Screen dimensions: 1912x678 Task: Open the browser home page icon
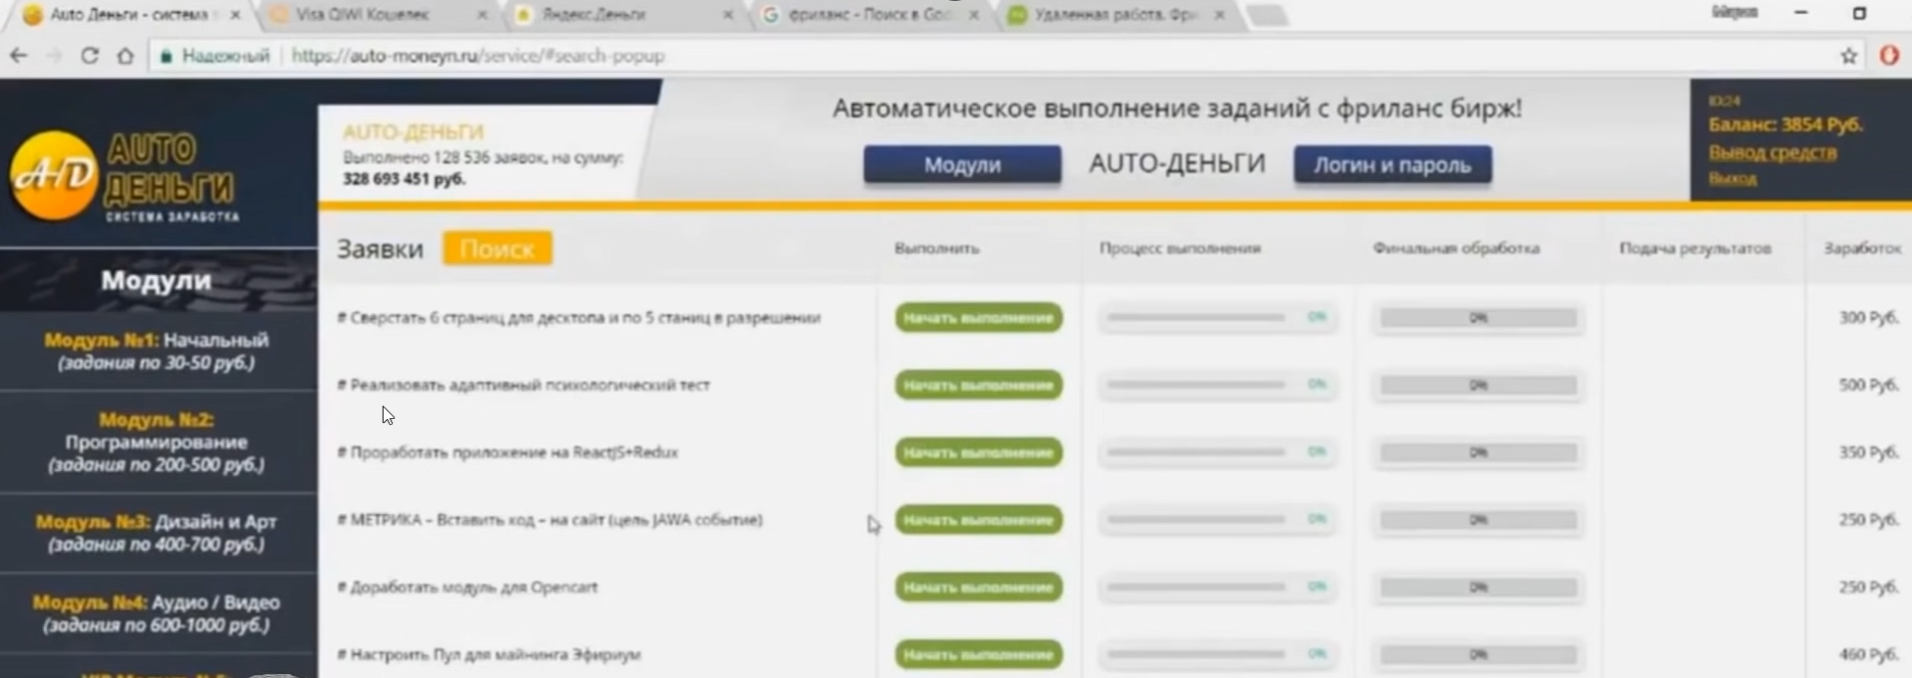point(125,56)
